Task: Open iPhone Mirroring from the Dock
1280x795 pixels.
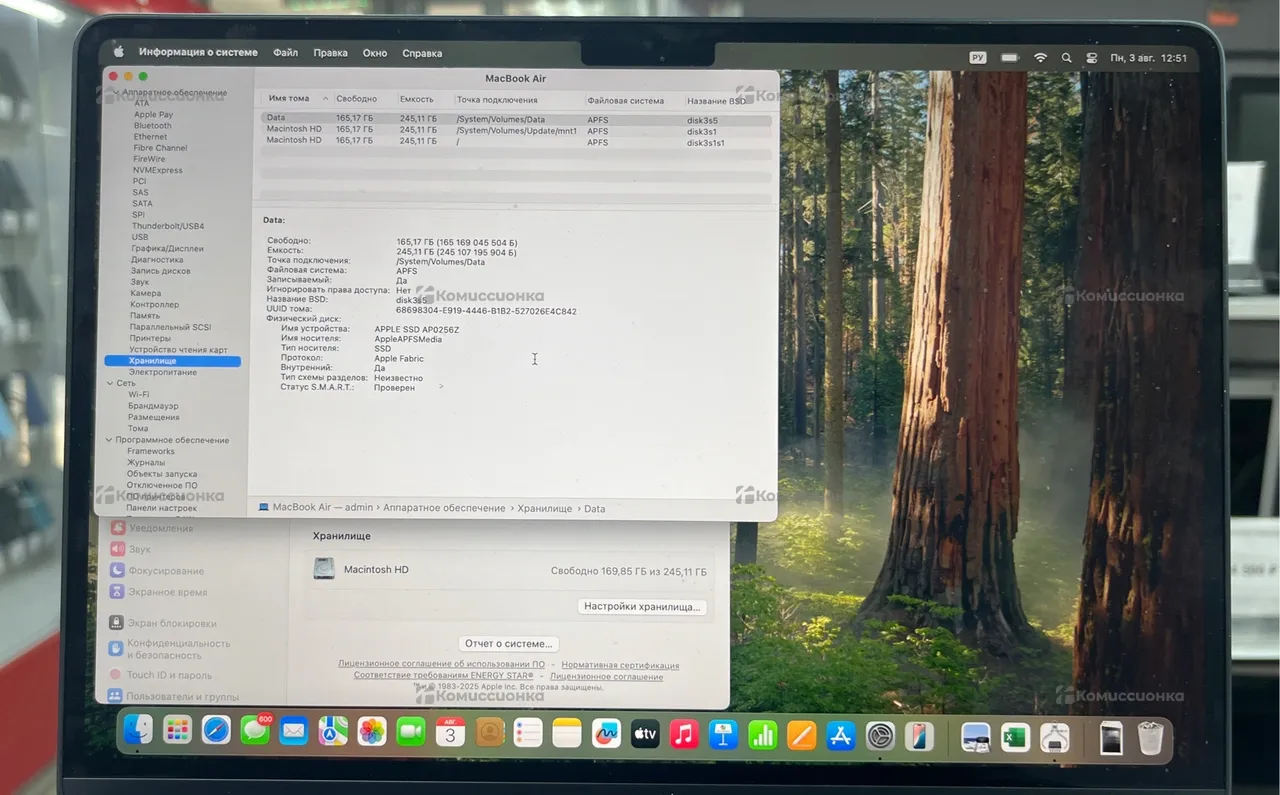Action: click(918, 737)
